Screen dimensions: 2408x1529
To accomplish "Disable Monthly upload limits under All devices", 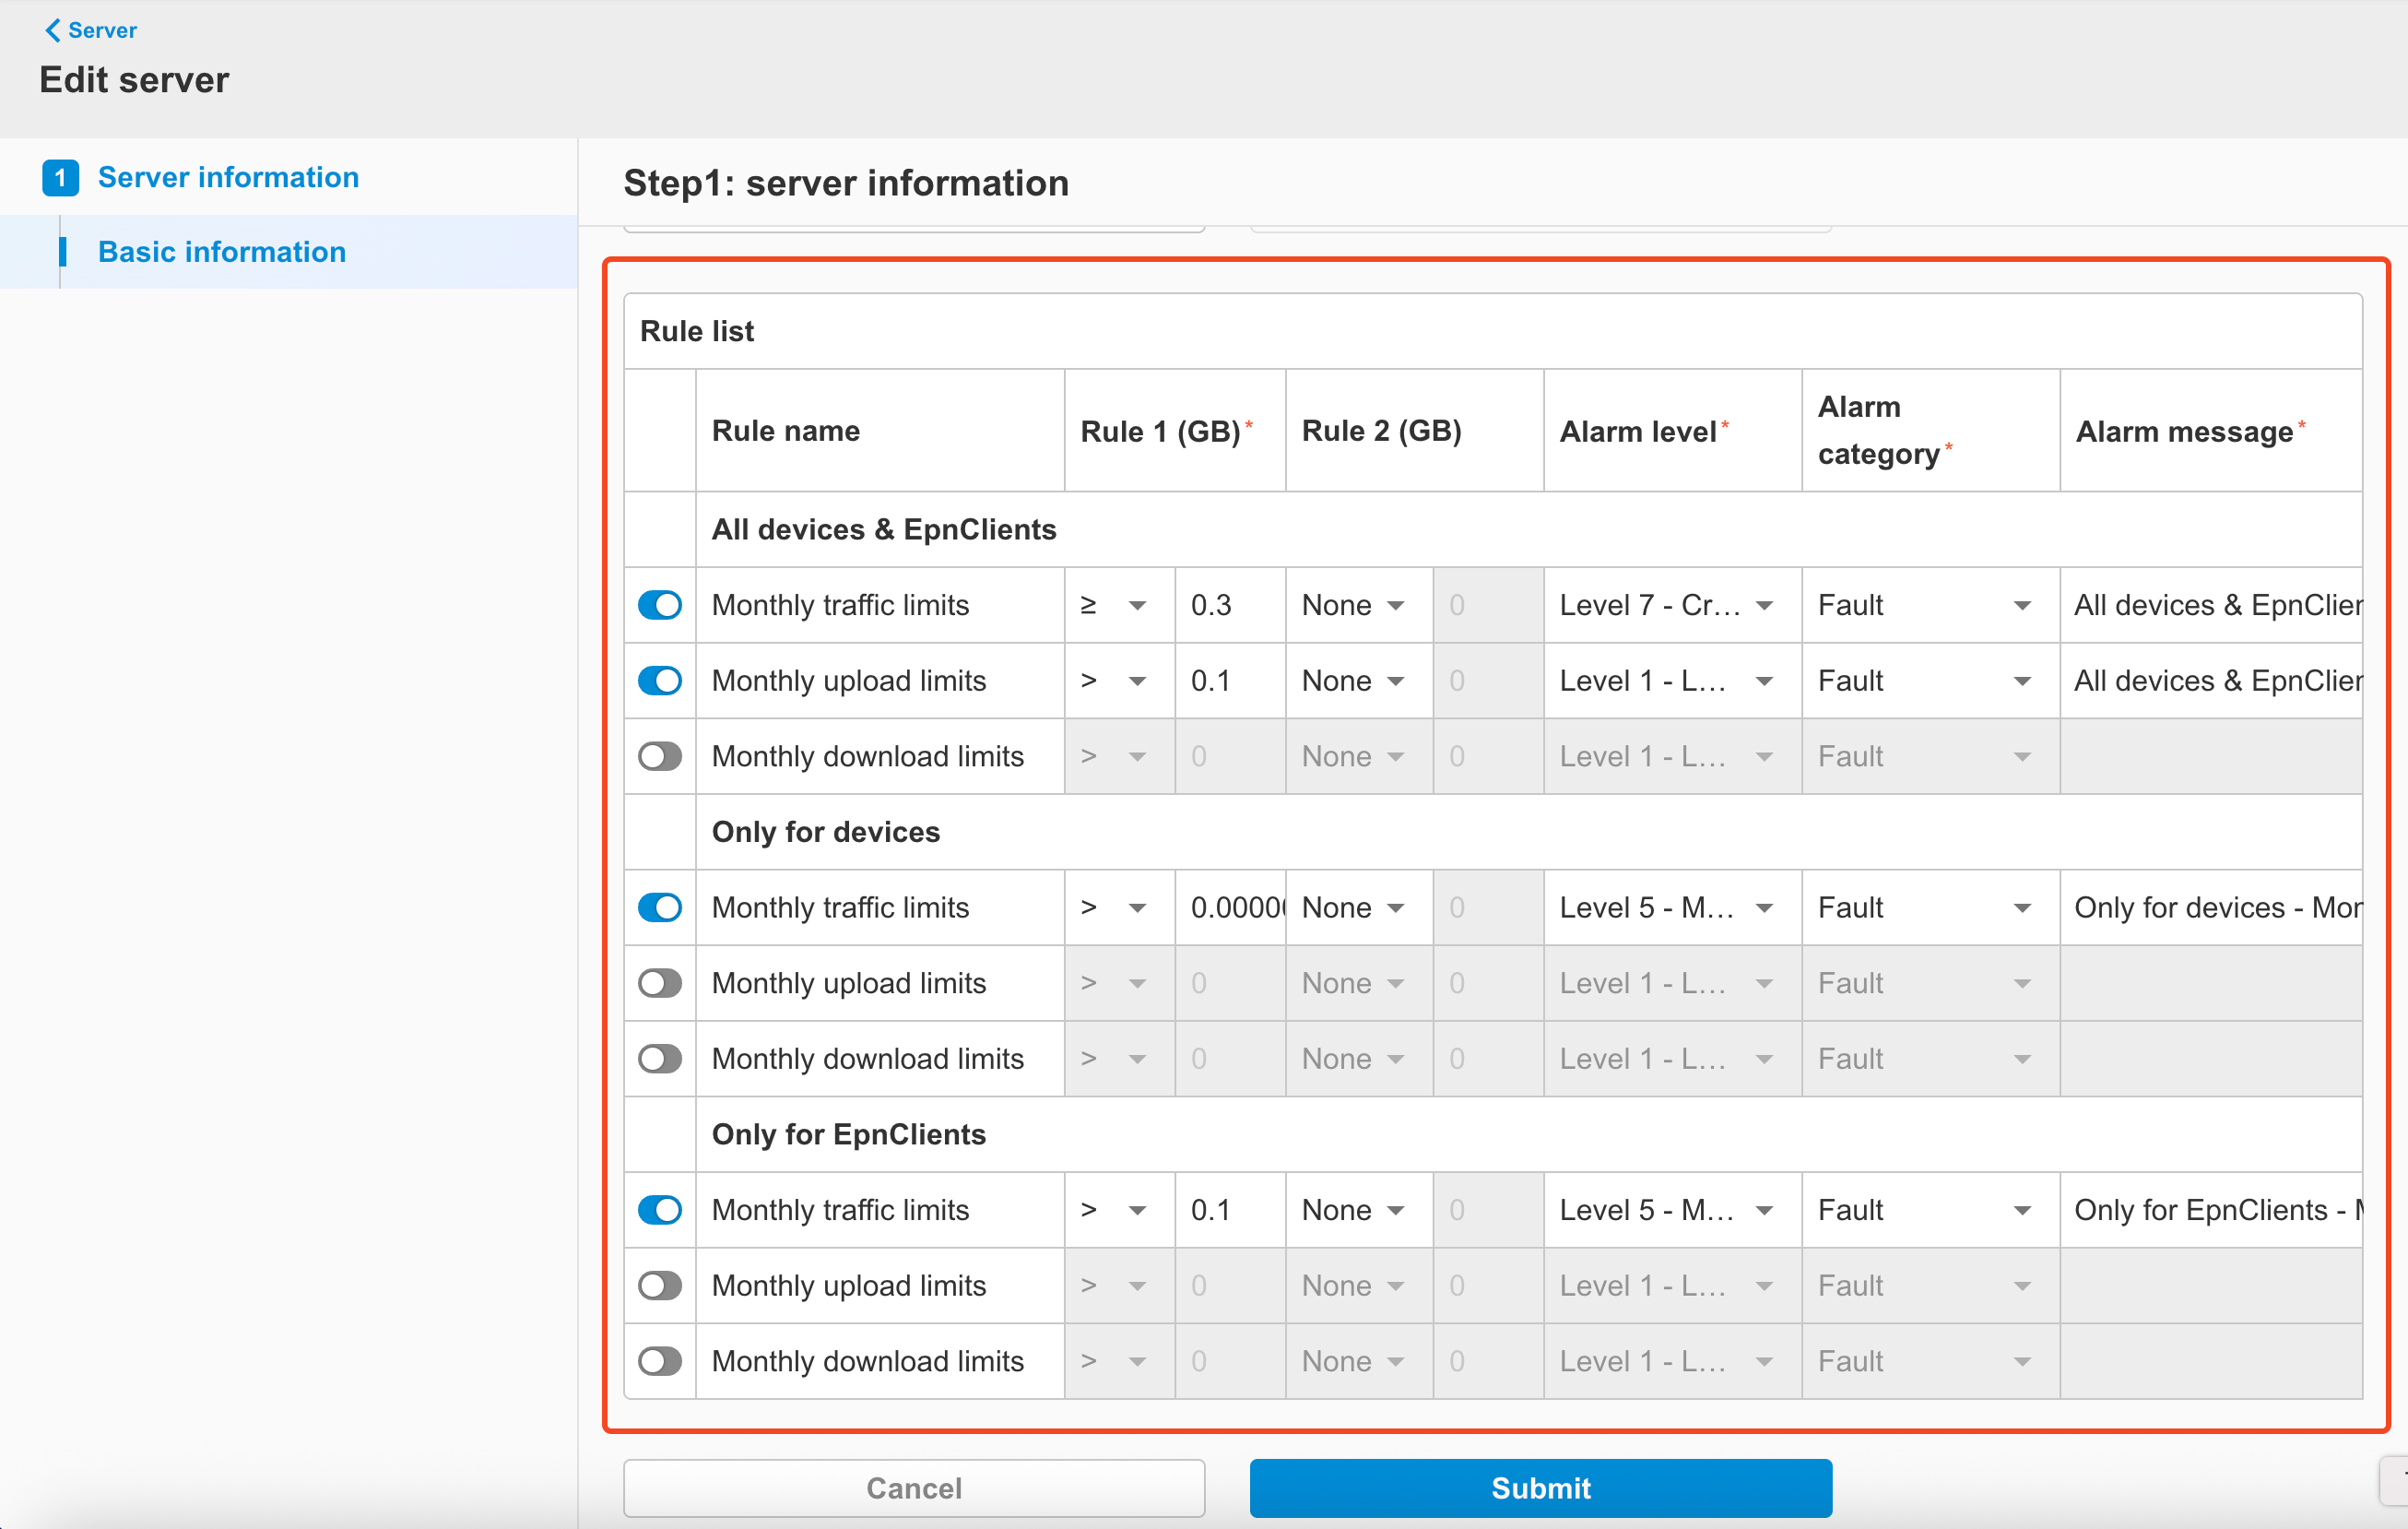I will [x=659, y=680].
